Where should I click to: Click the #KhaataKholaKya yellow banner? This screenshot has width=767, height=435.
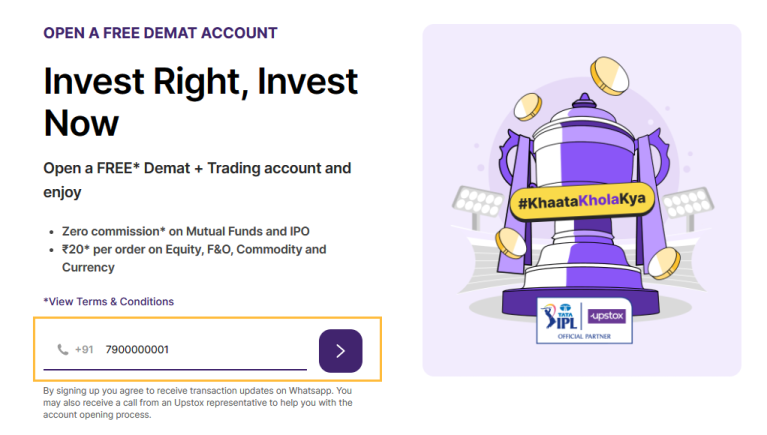pos(582,201)
